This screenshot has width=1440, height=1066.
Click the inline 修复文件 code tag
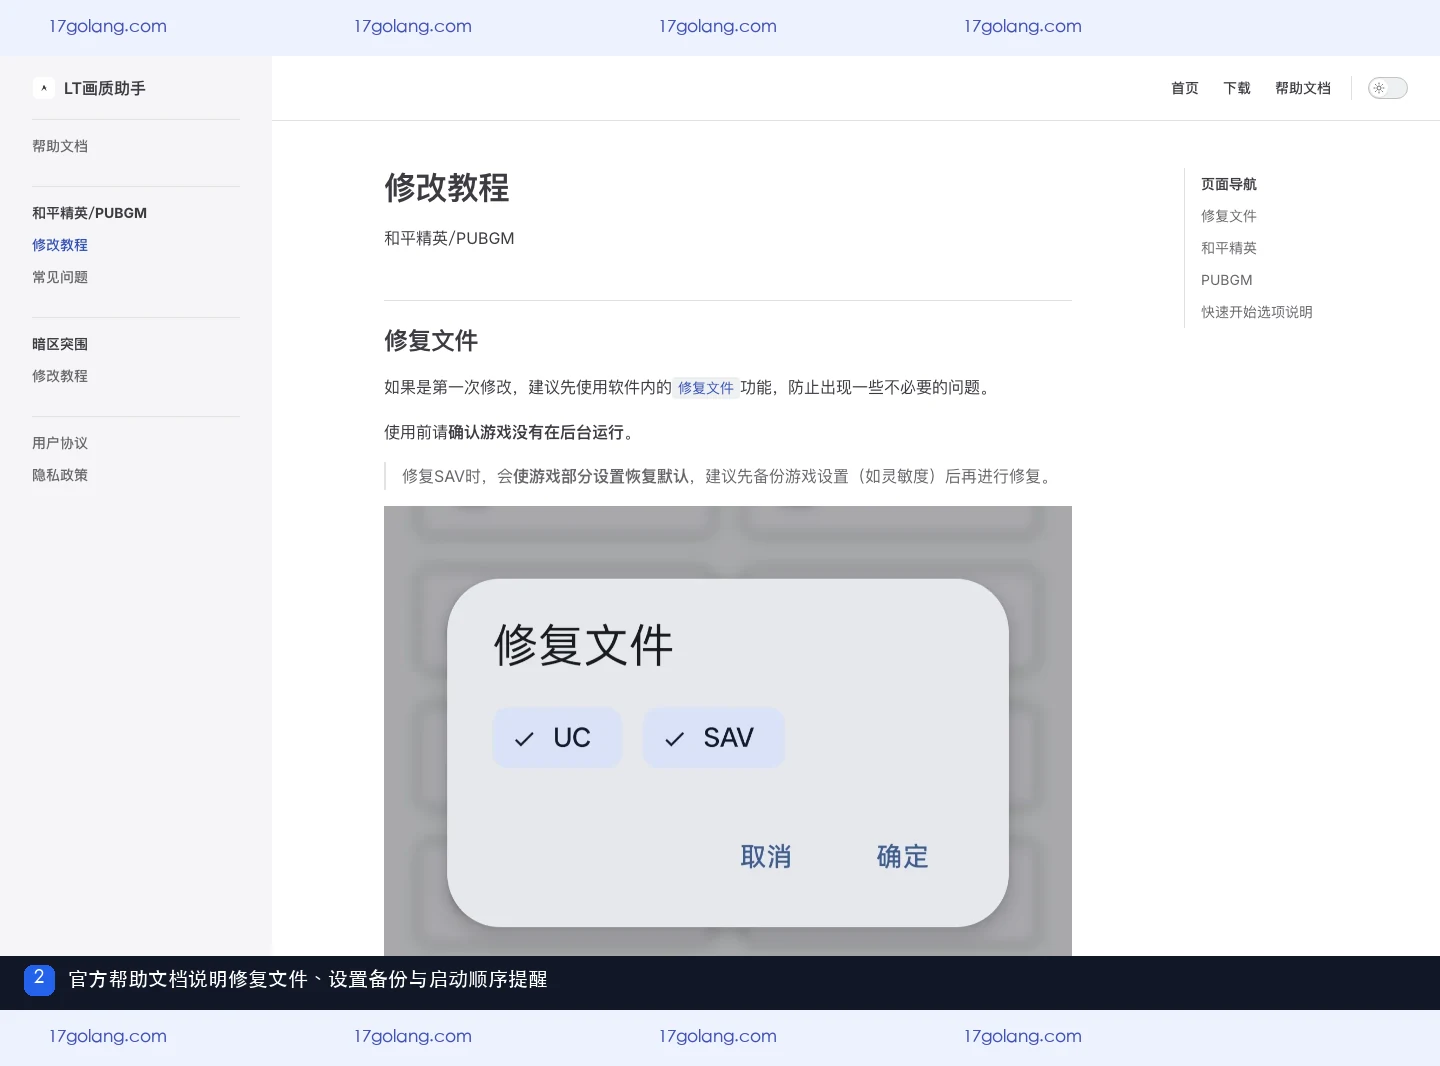706,388
